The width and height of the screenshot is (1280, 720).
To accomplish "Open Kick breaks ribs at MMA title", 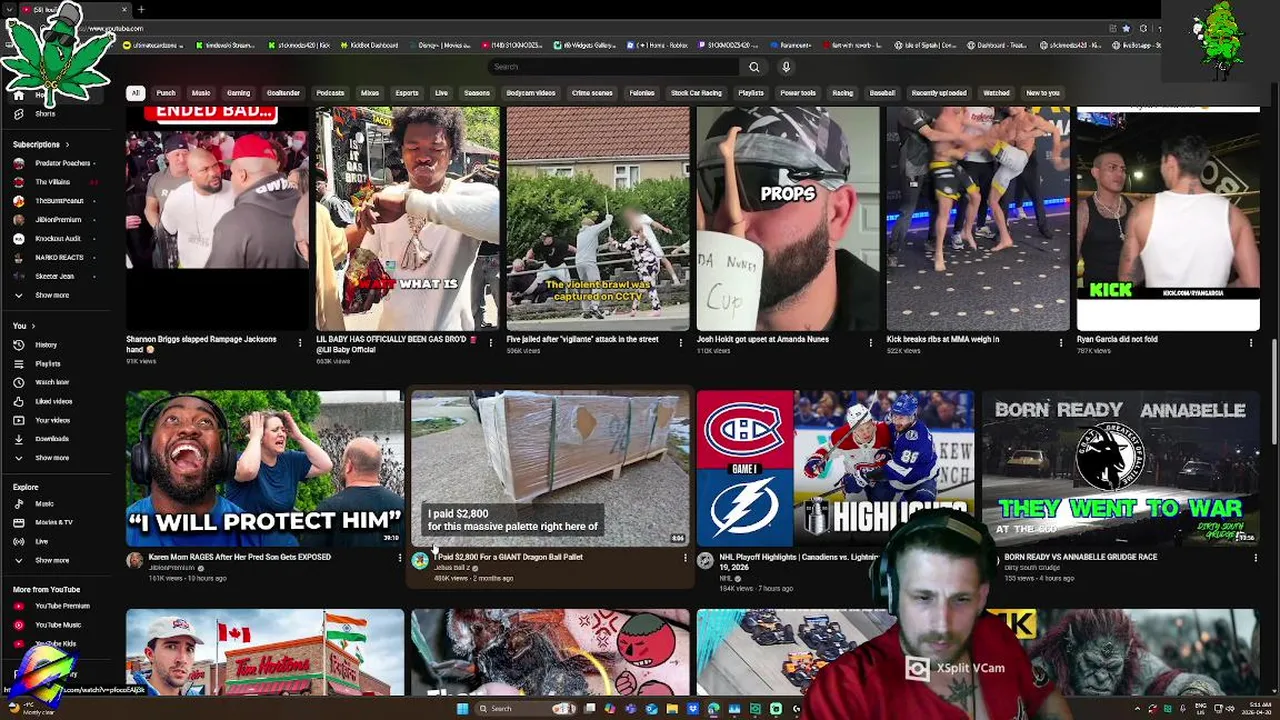I will pyautogui.click(x=942, y=339).
